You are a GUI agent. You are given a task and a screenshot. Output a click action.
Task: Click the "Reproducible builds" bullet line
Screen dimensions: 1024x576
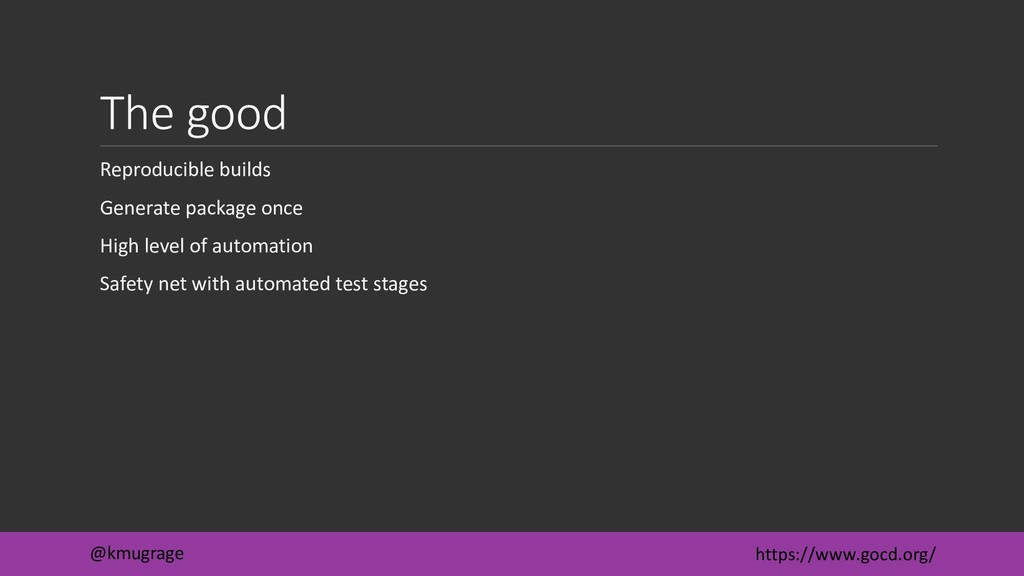click(185, 170)
